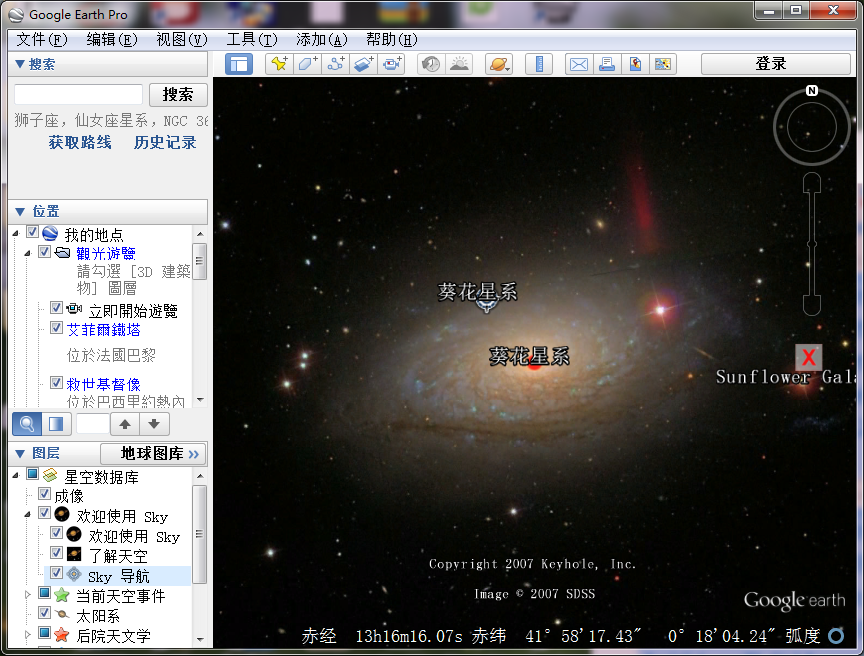
Task: Click the 后院天文学 red star icon
Action: point(62,635)
